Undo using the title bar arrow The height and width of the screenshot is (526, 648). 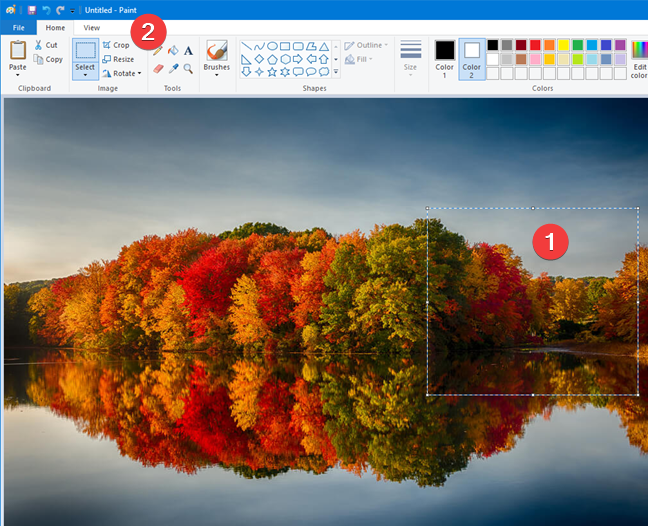(46, 10)
